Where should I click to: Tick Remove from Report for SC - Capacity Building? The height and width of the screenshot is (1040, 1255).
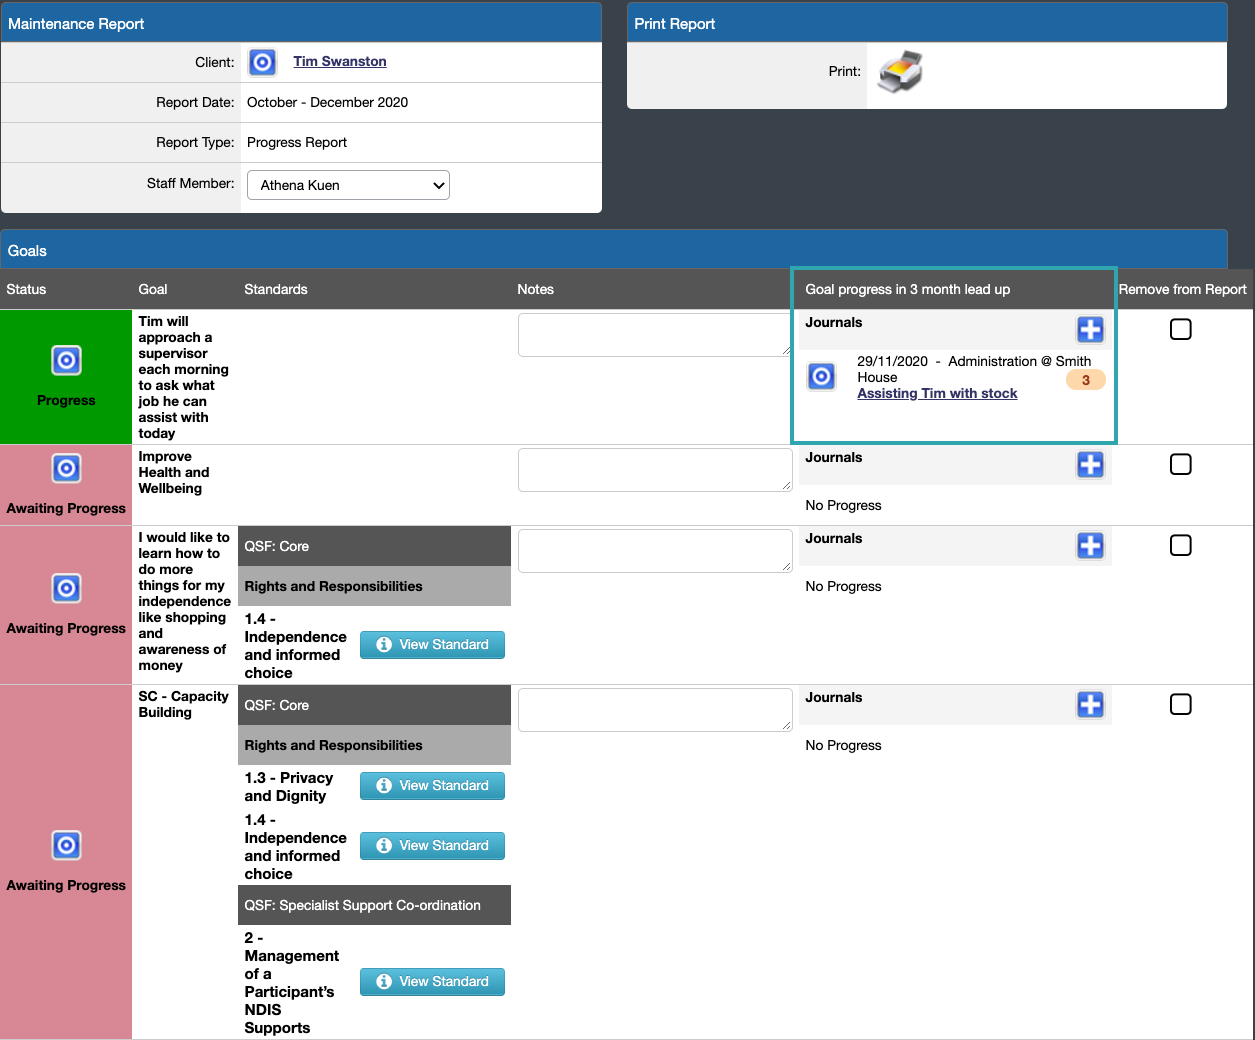pos(1180,704)
